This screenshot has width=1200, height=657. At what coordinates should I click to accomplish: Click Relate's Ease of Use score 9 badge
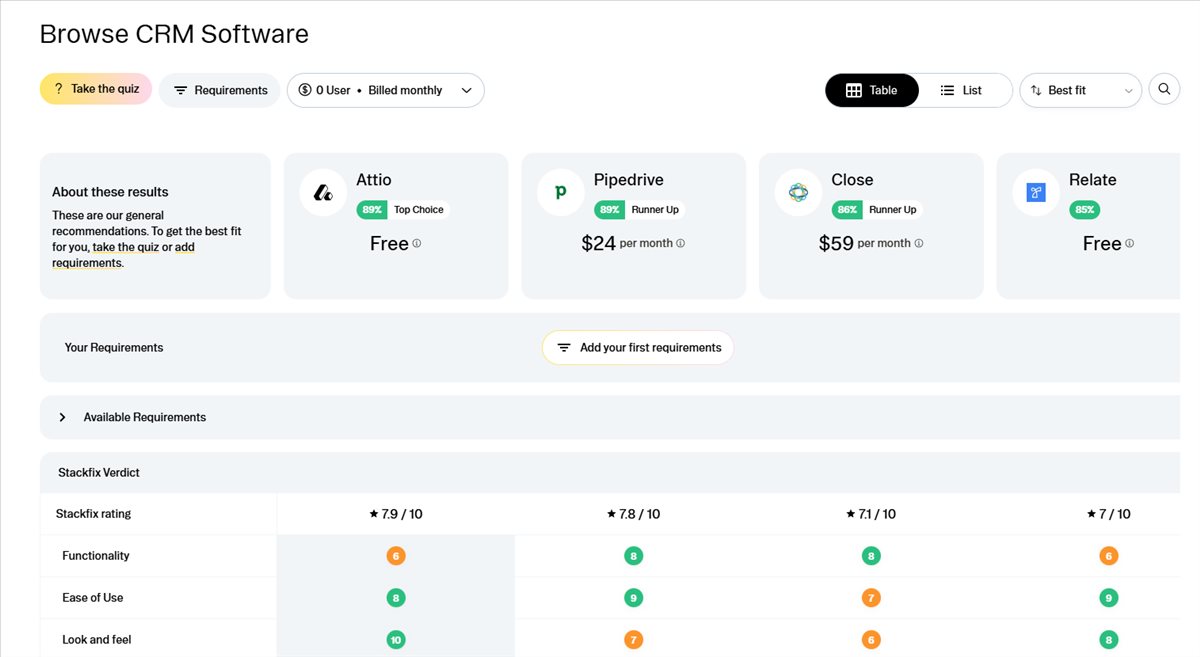click(1108, 598)
